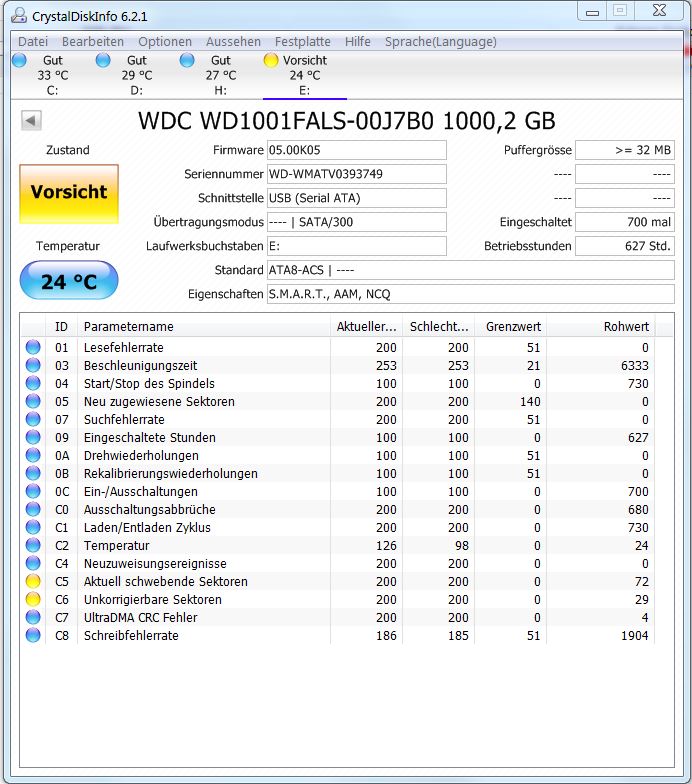The width and height of the screenshot is (692, 784).
Task: Click status orb for Neuzuweisungsereignisse row
Action: pos(33,563)
